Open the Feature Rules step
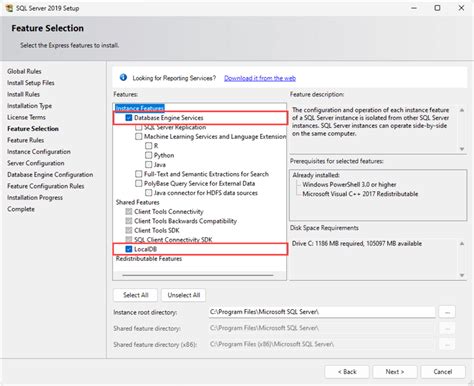Image resolution: width=474 pixels, height=386 pixels. [x=26, y=140]
